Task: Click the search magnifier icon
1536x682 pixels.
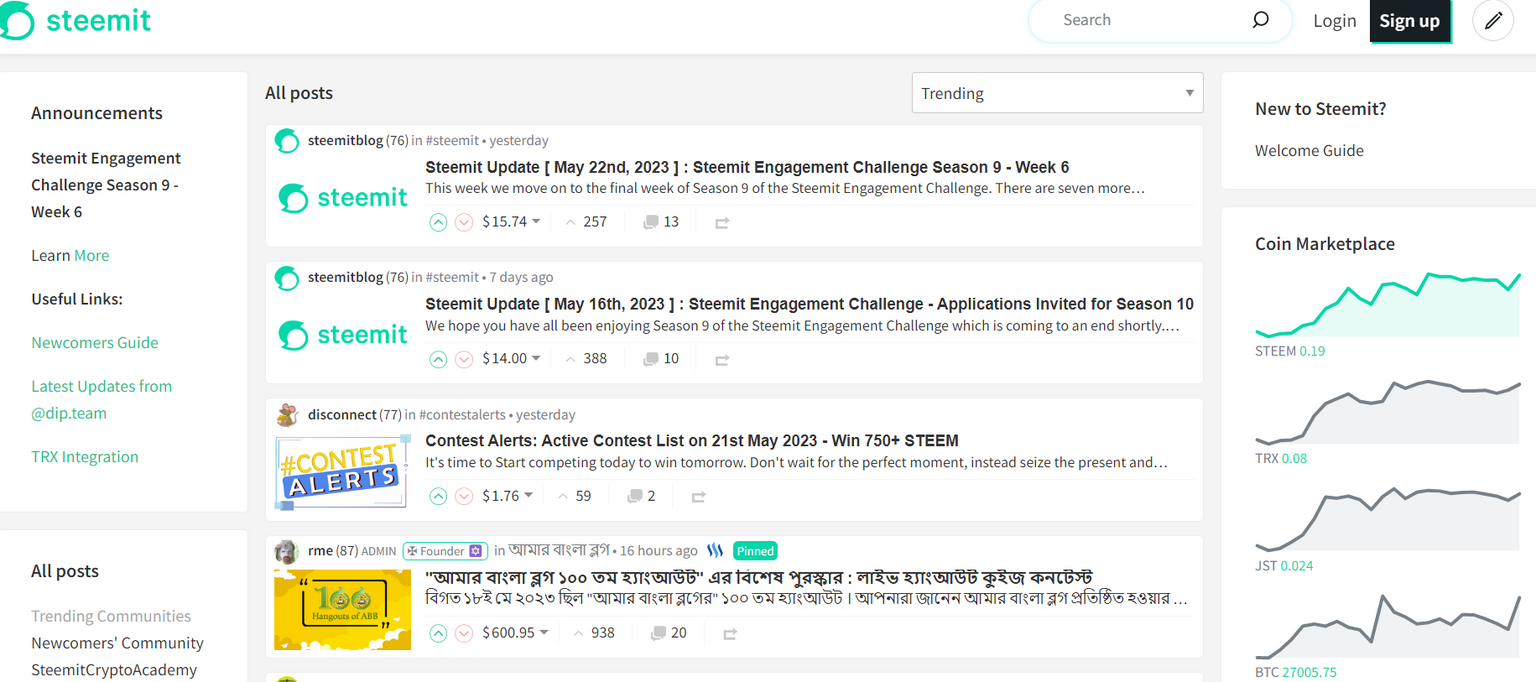Action: tap(1260, 20)
